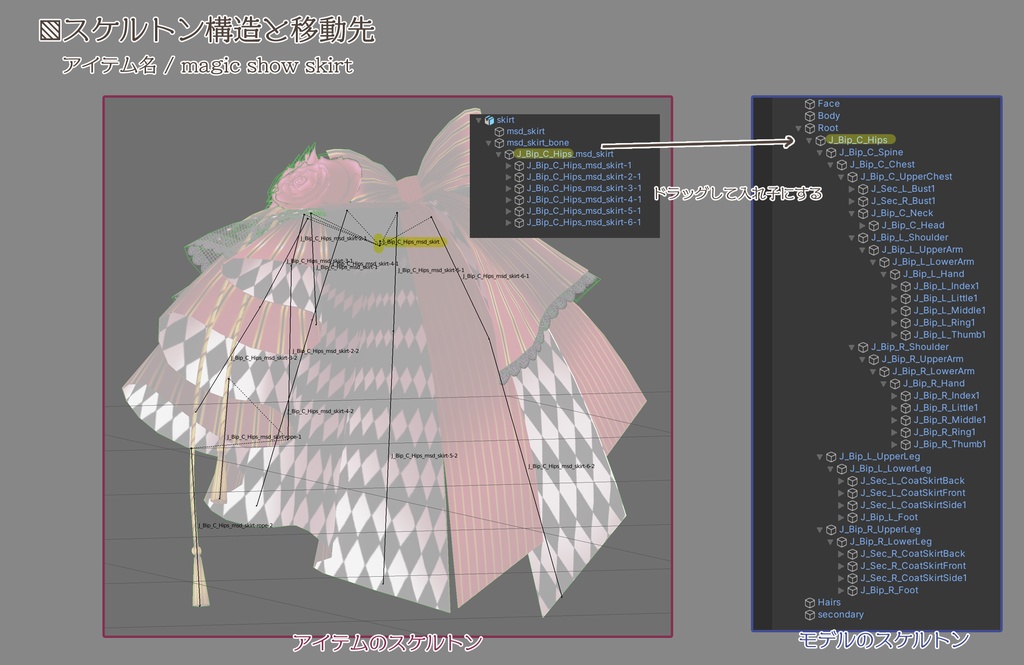Select J_Bip_R_Thumb1 bone
The image size is (1024, 665).
pos(950,444)
